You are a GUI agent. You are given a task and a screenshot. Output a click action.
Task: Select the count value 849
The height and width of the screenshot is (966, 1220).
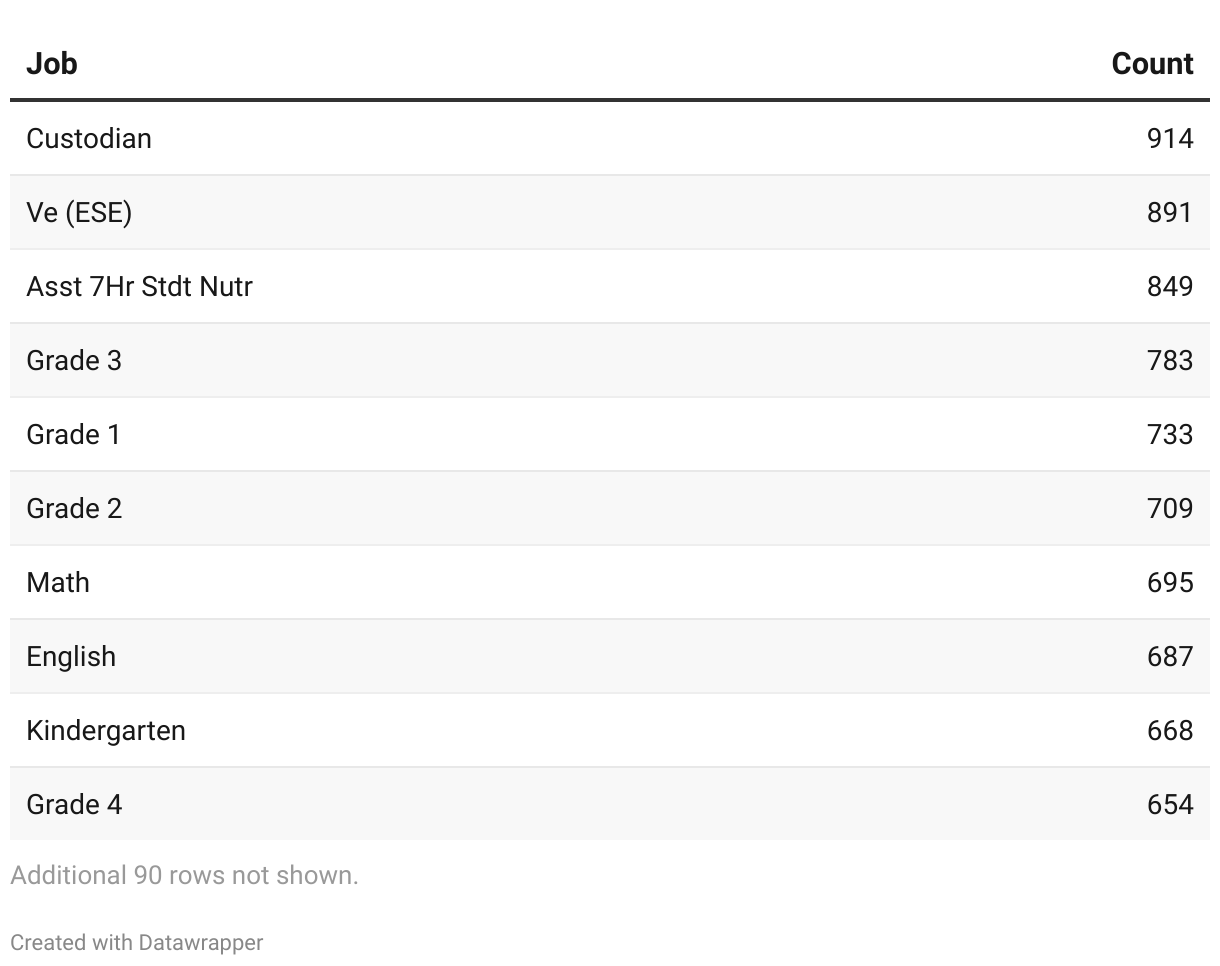pyautogui.click(x=1170, y=286)
